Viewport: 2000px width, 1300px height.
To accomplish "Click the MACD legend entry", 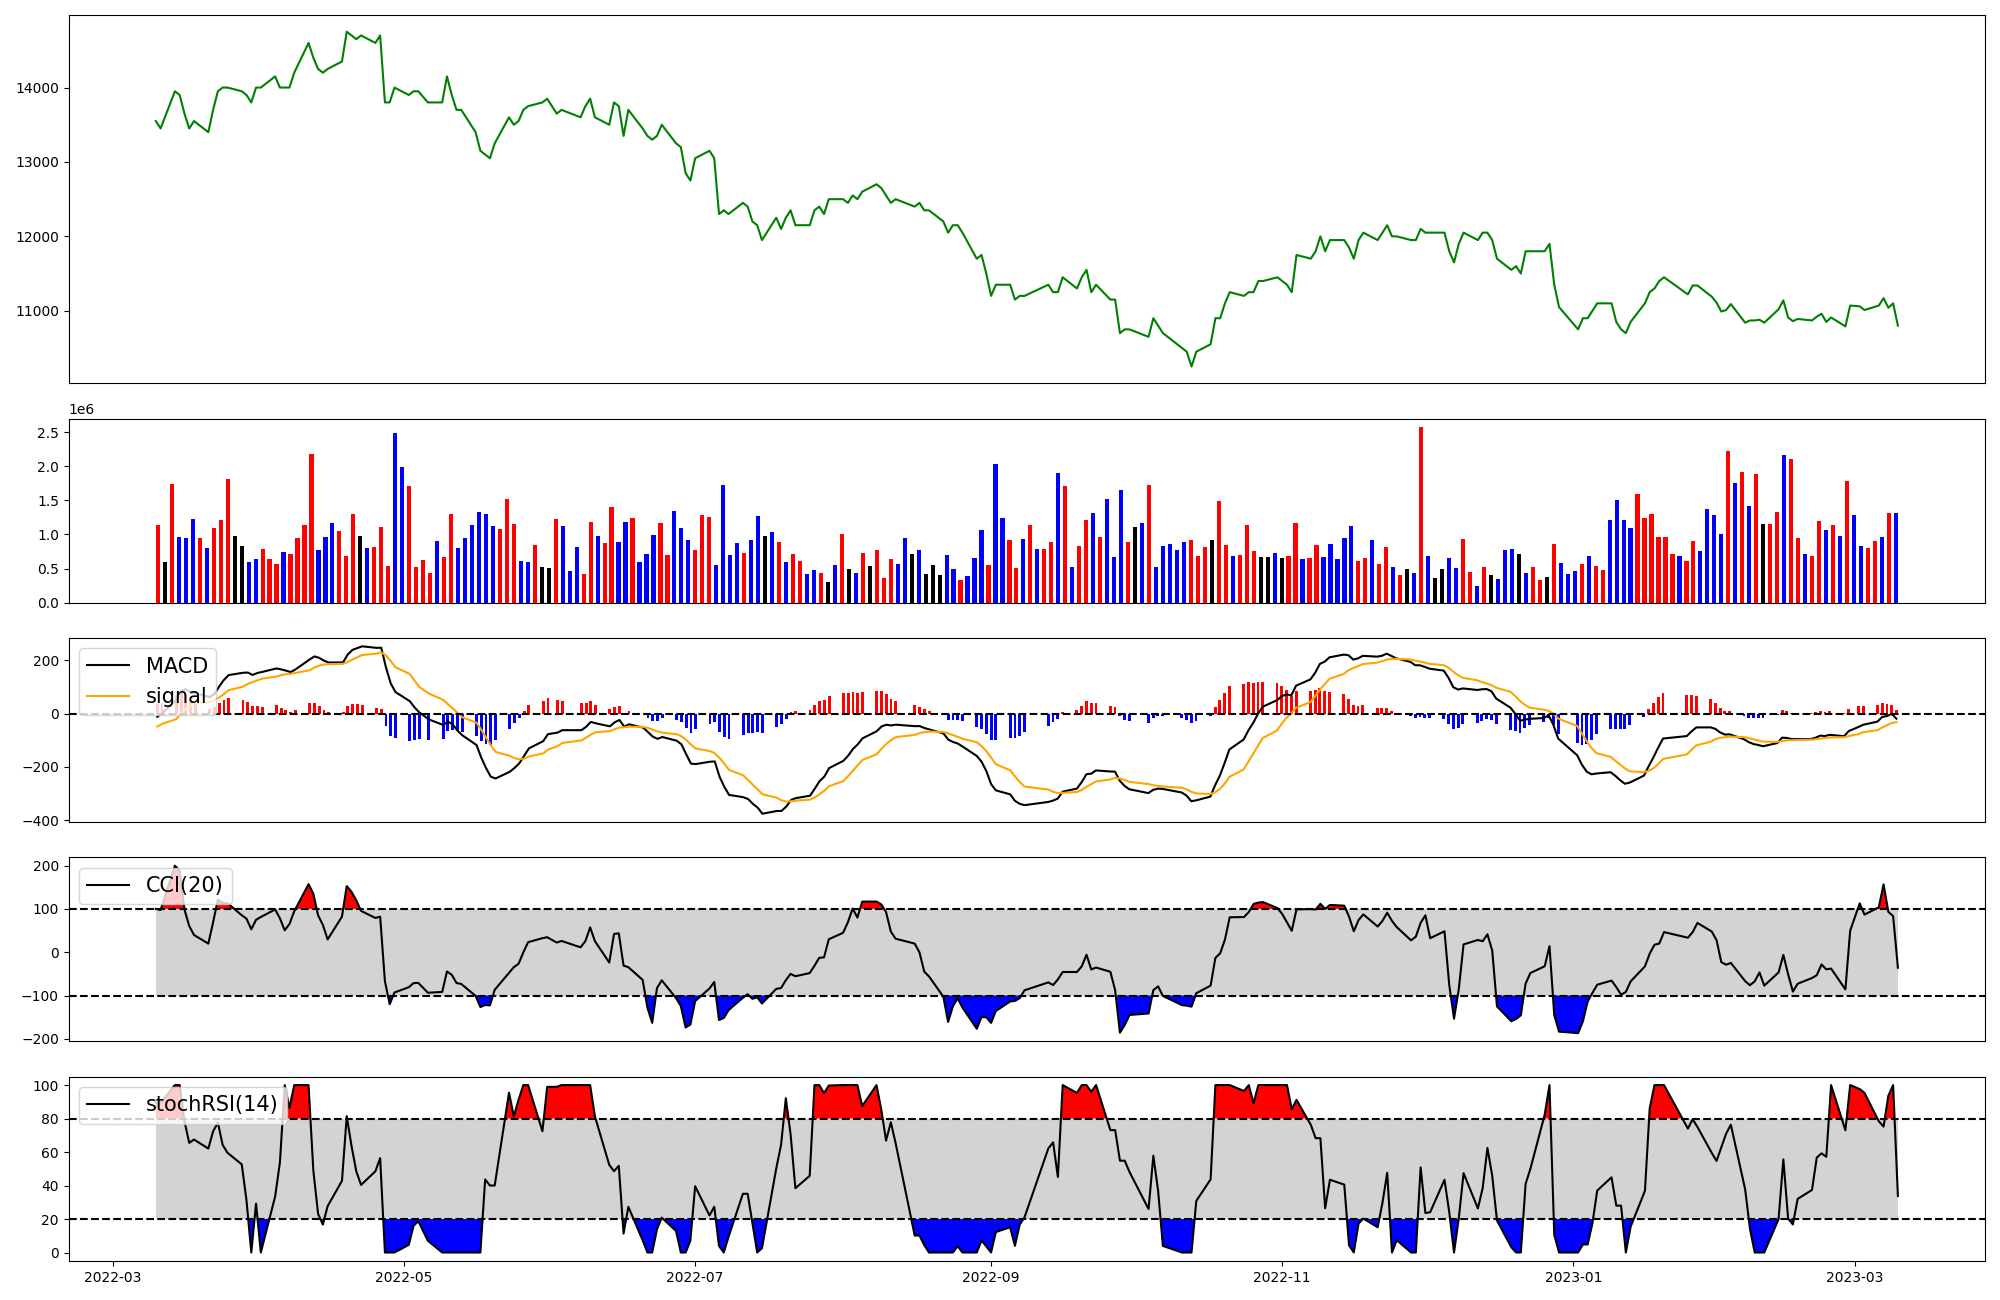I will pos(176,666).
